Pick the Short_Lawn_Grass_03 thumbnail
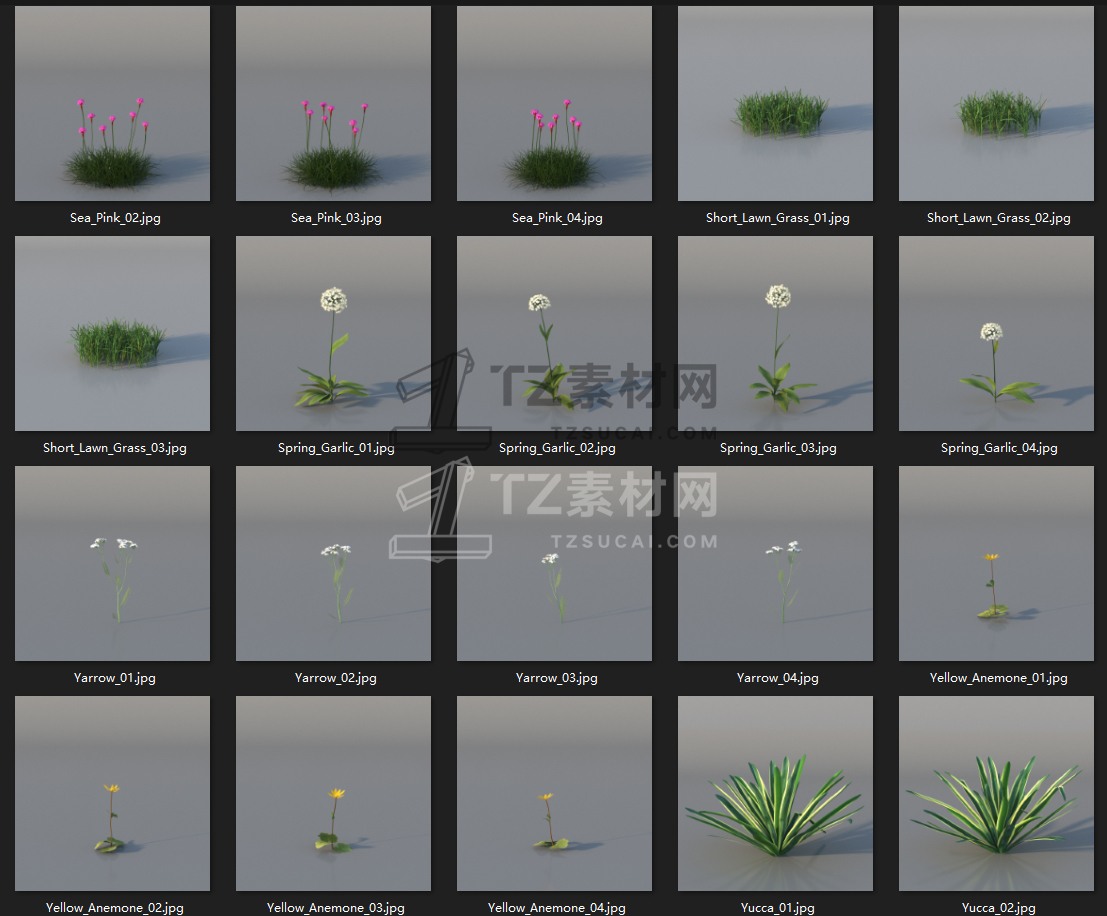 tap(112, 333)
